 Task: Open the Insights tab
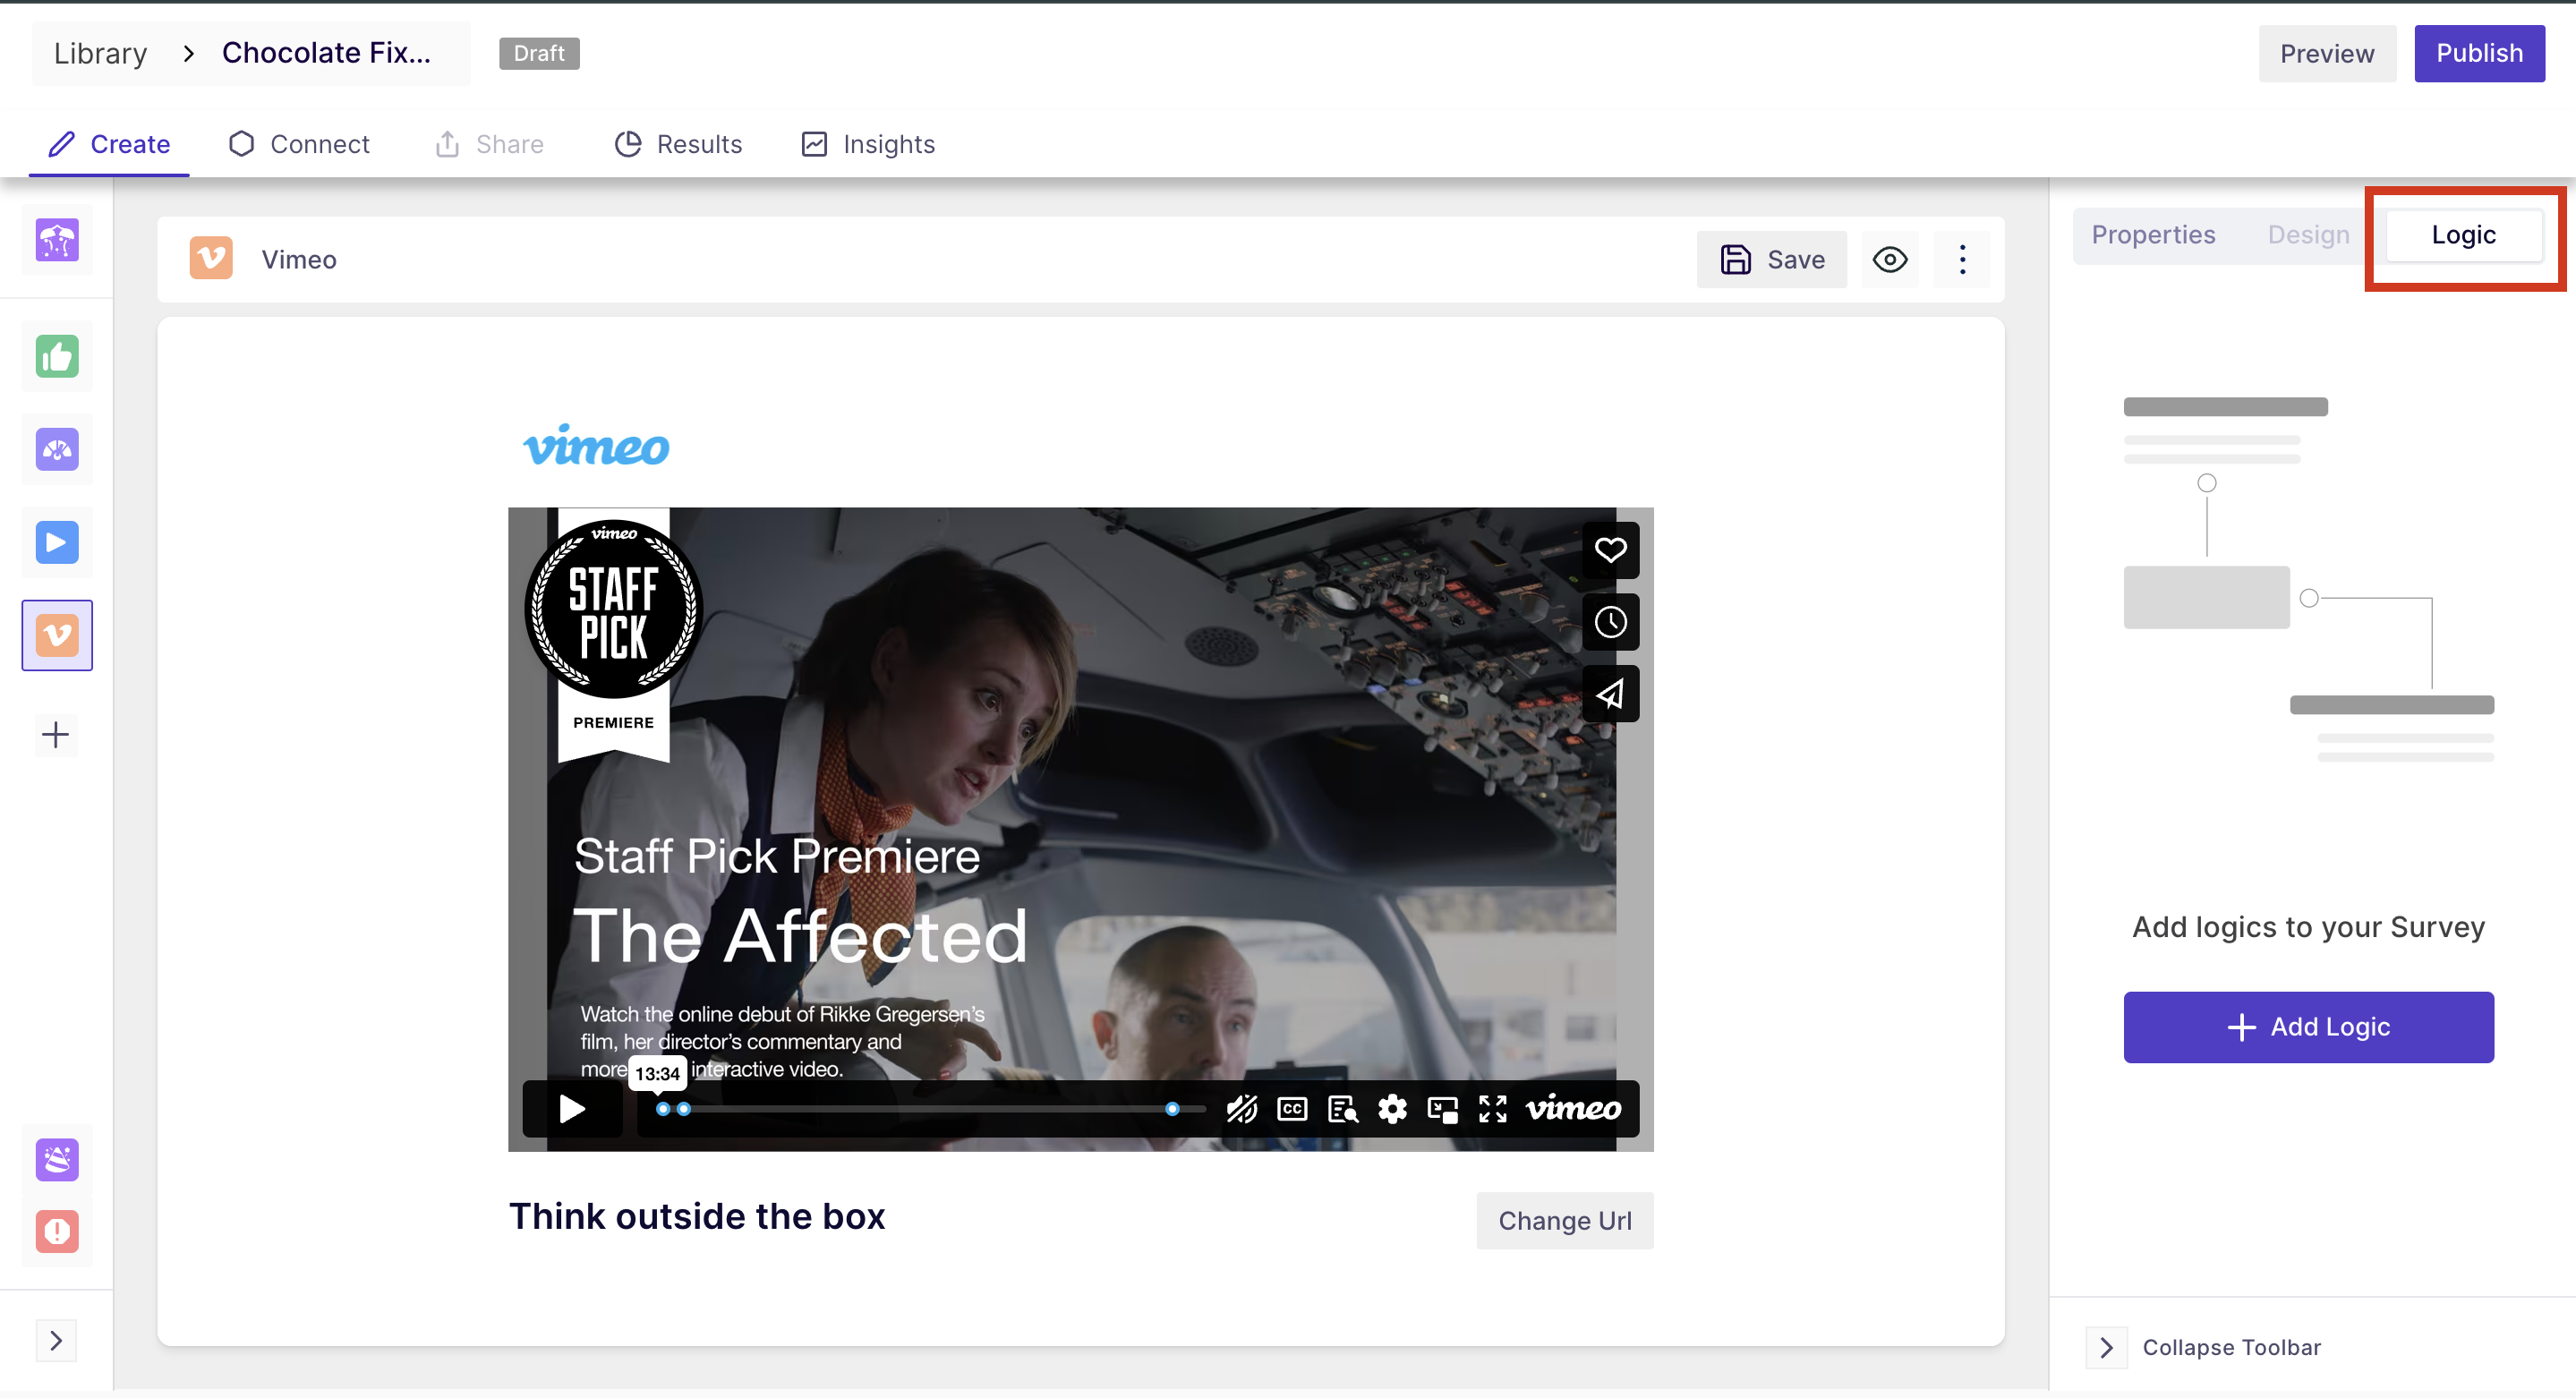coord(868,144)
